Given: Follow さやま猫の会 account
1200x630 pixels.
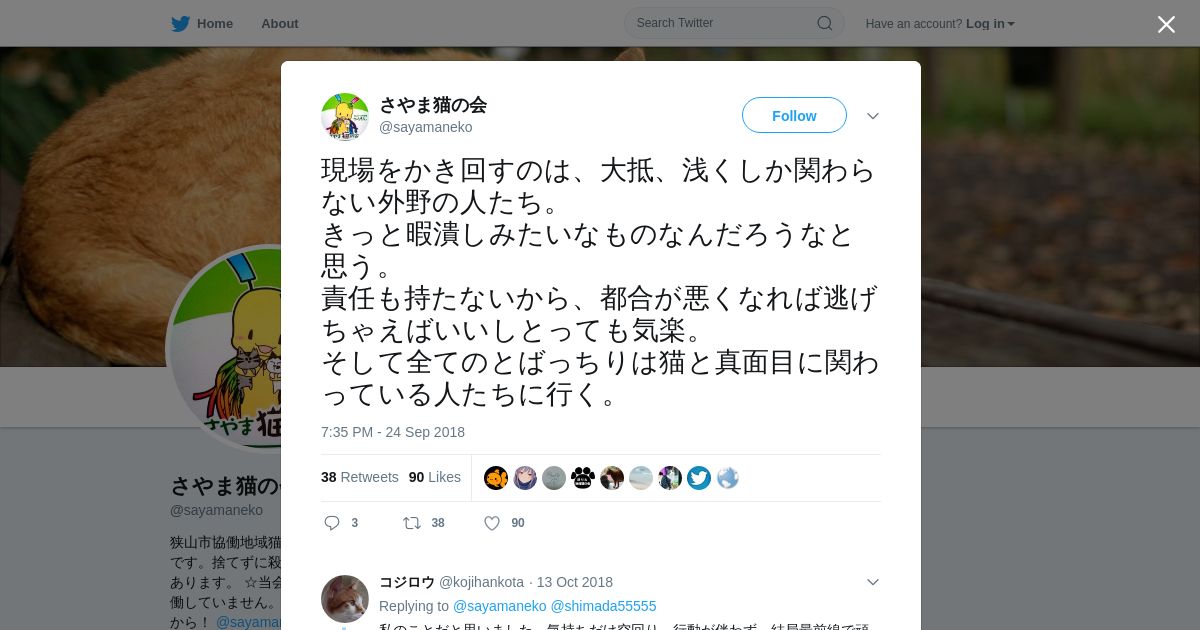Looking at the screenshot, I should [x=794, y=116].
